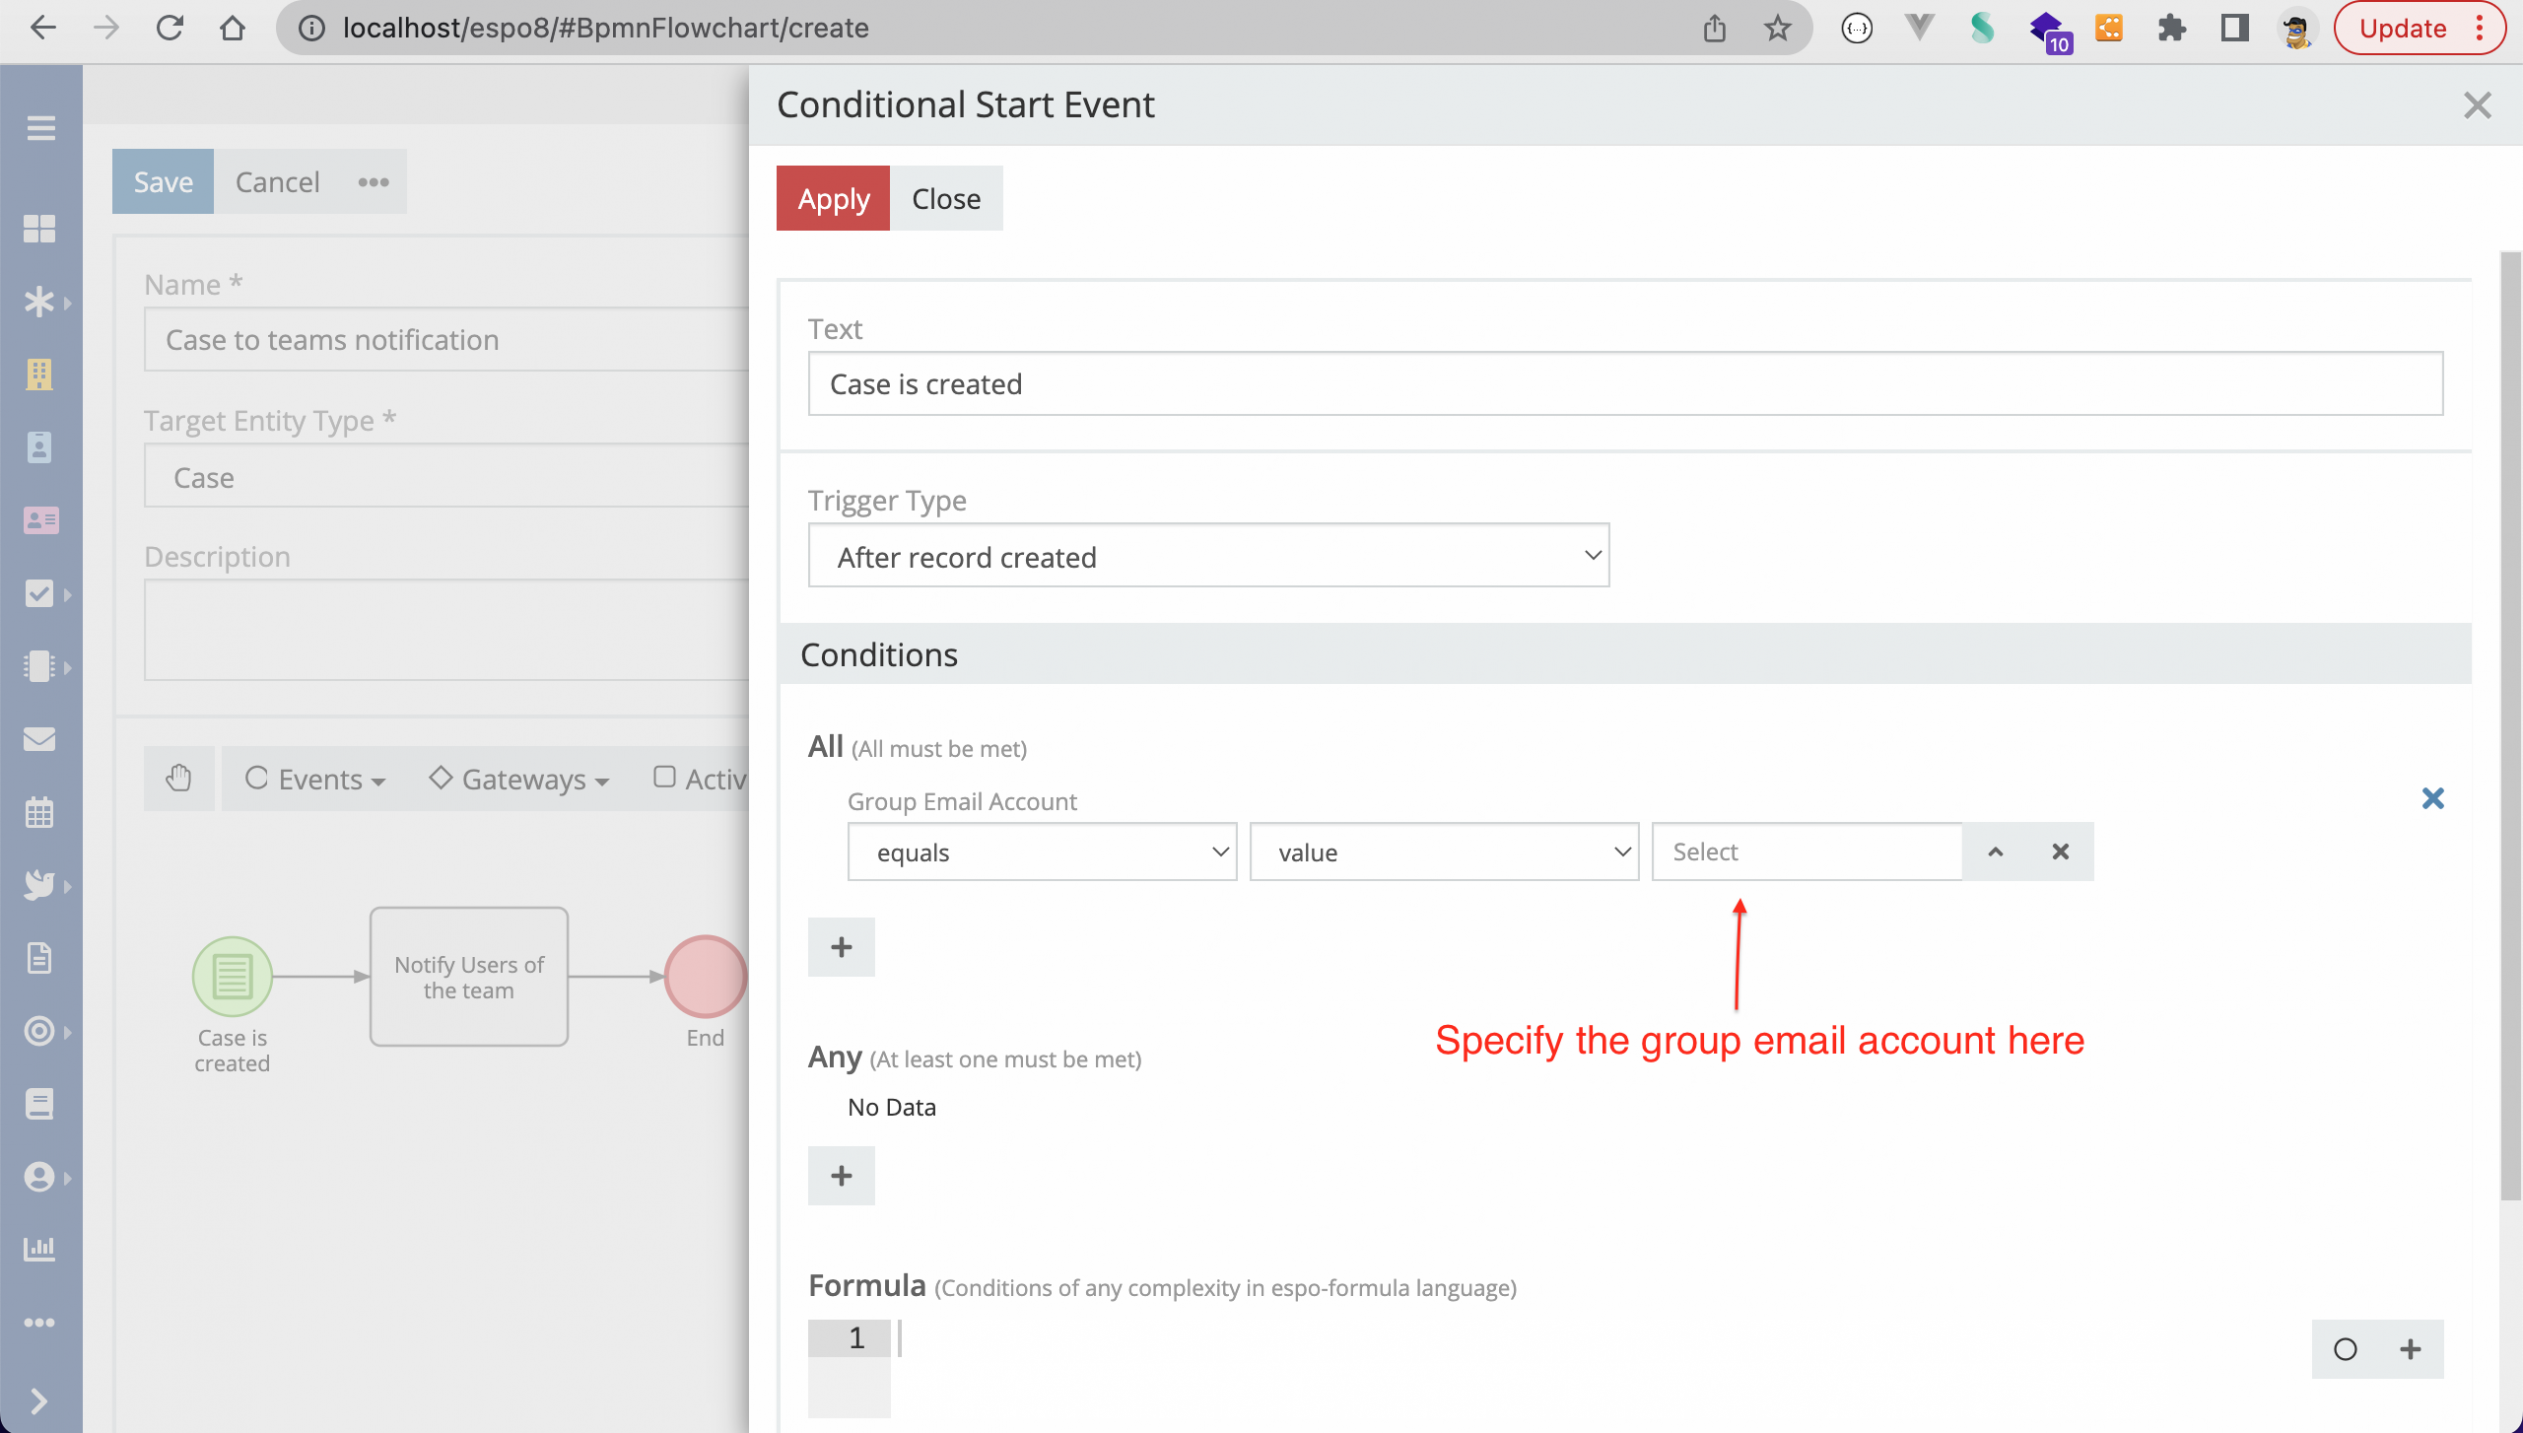Open the Calendar icon in sidebar
2523x1433 pixels.
[40, 812]
